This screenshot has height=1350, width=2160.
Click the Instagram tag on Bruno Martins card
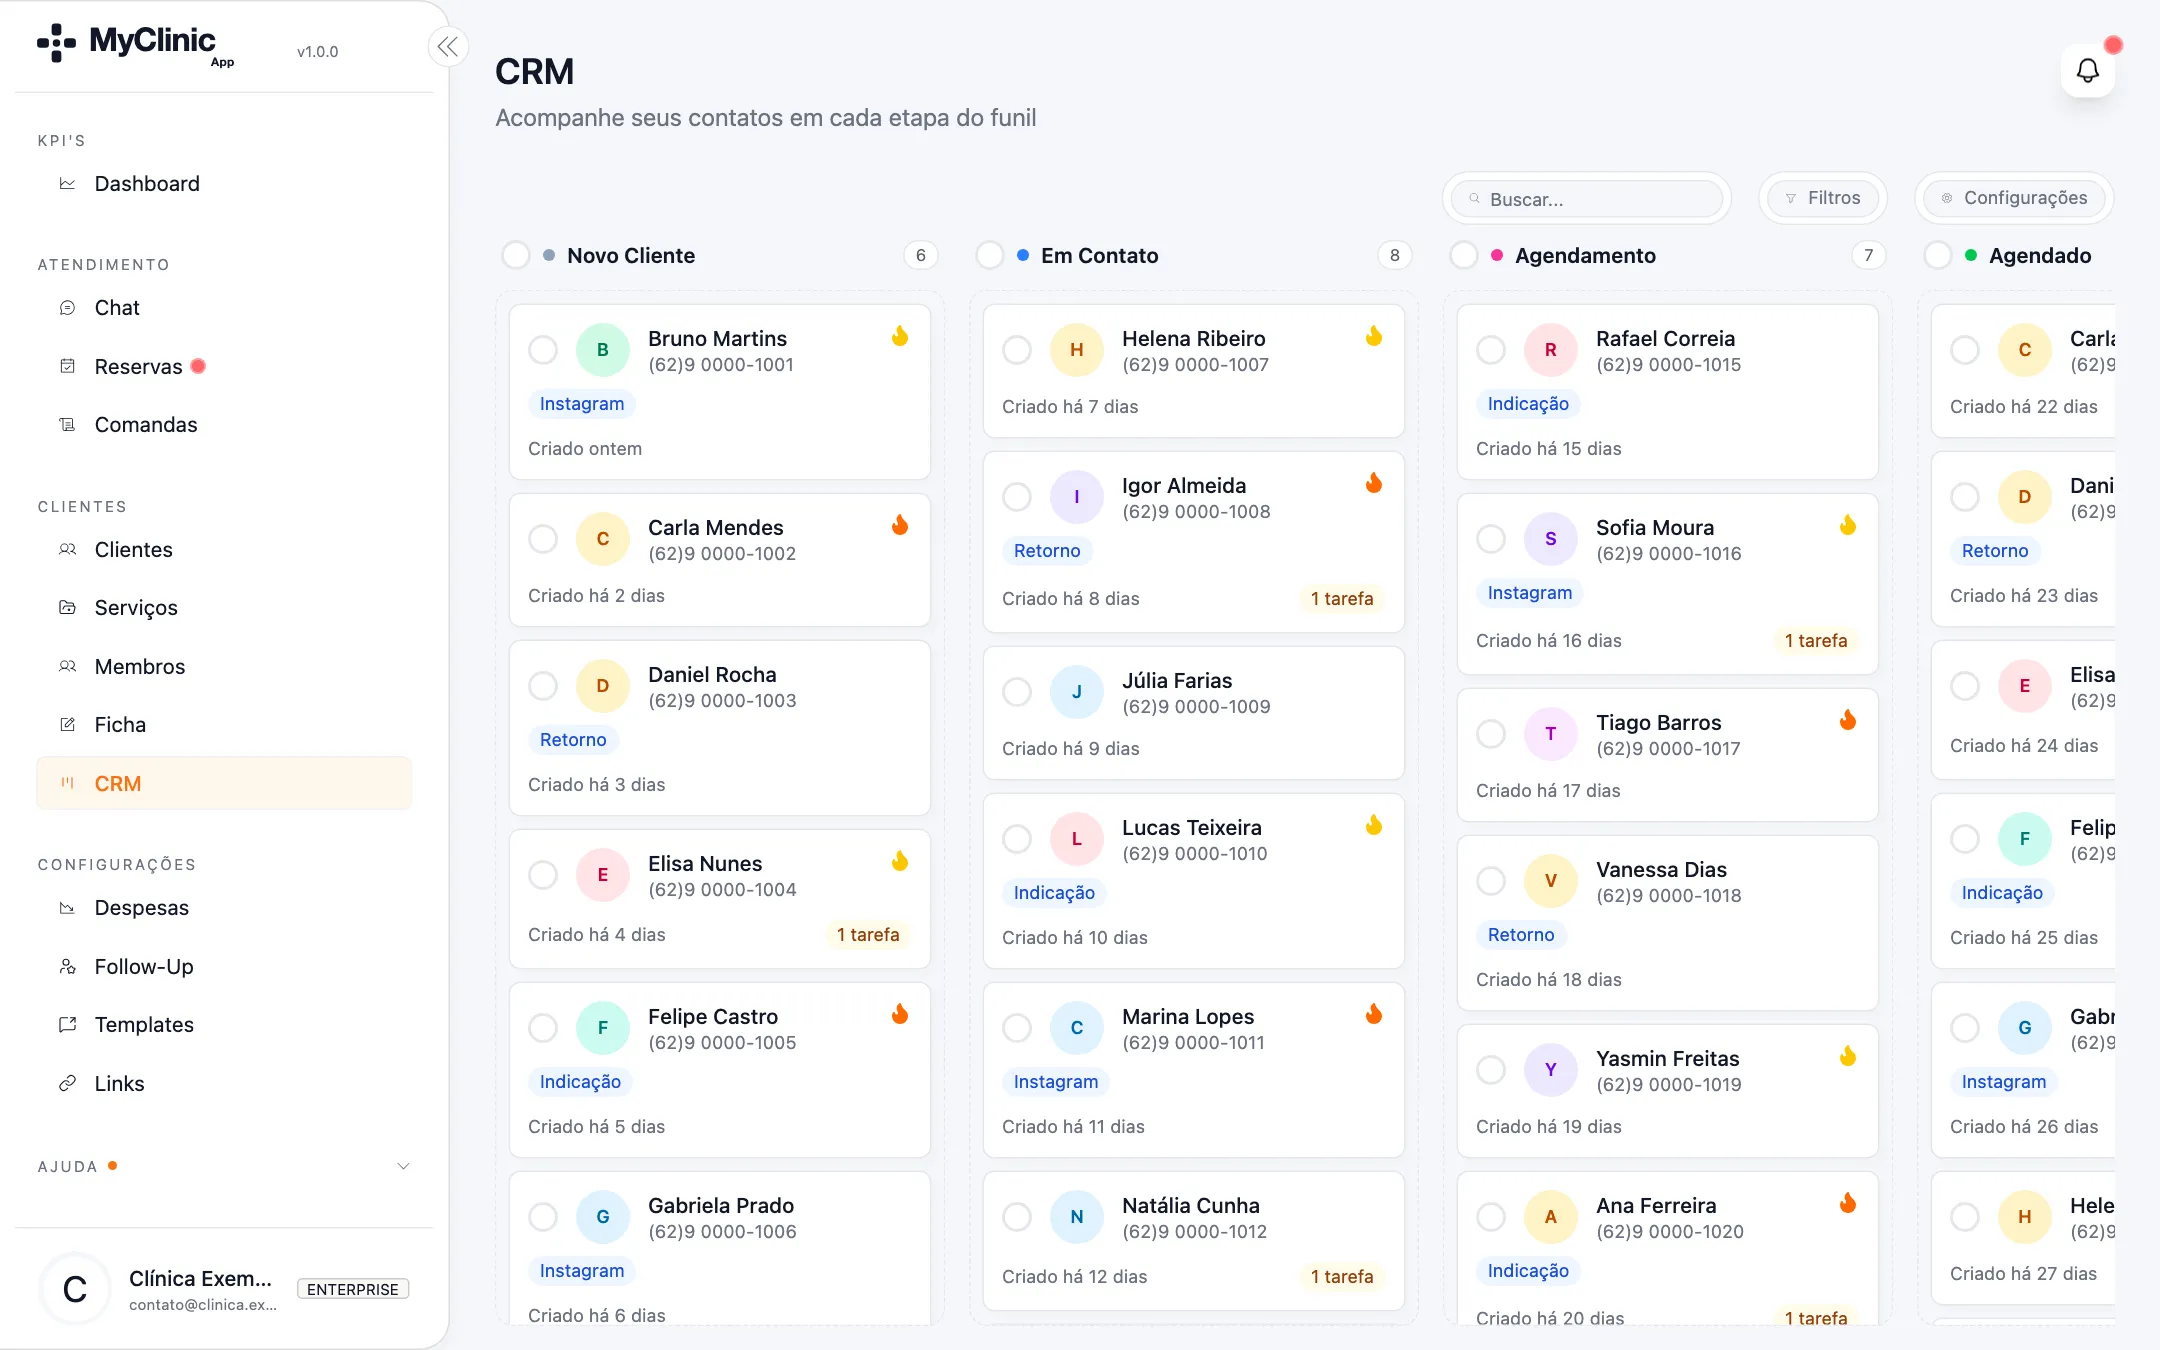pos(582,404)
